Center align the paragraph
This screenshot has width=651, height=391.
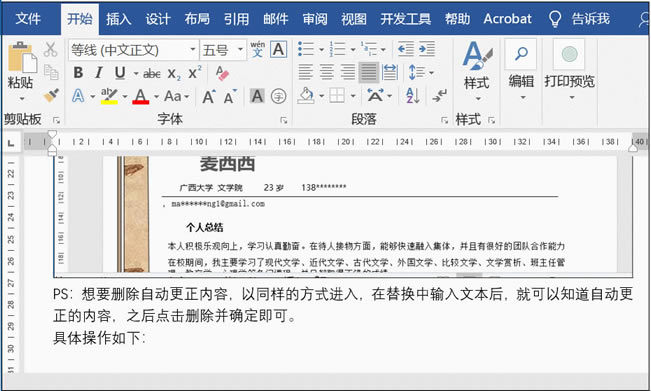click(x=327, y=73)
